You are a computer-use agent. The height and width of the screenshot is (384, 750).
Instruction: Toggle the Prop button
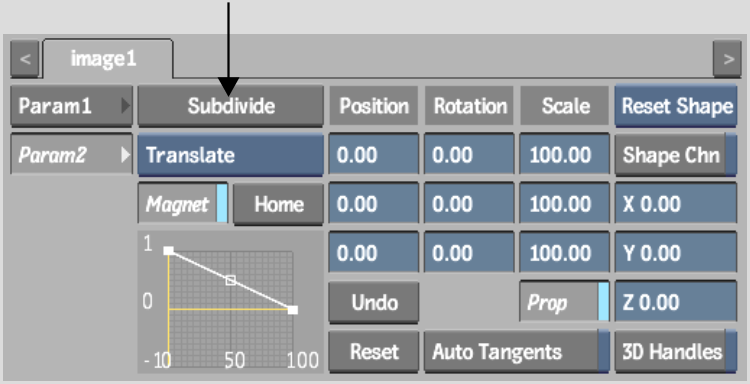click(x=564, y=302)
